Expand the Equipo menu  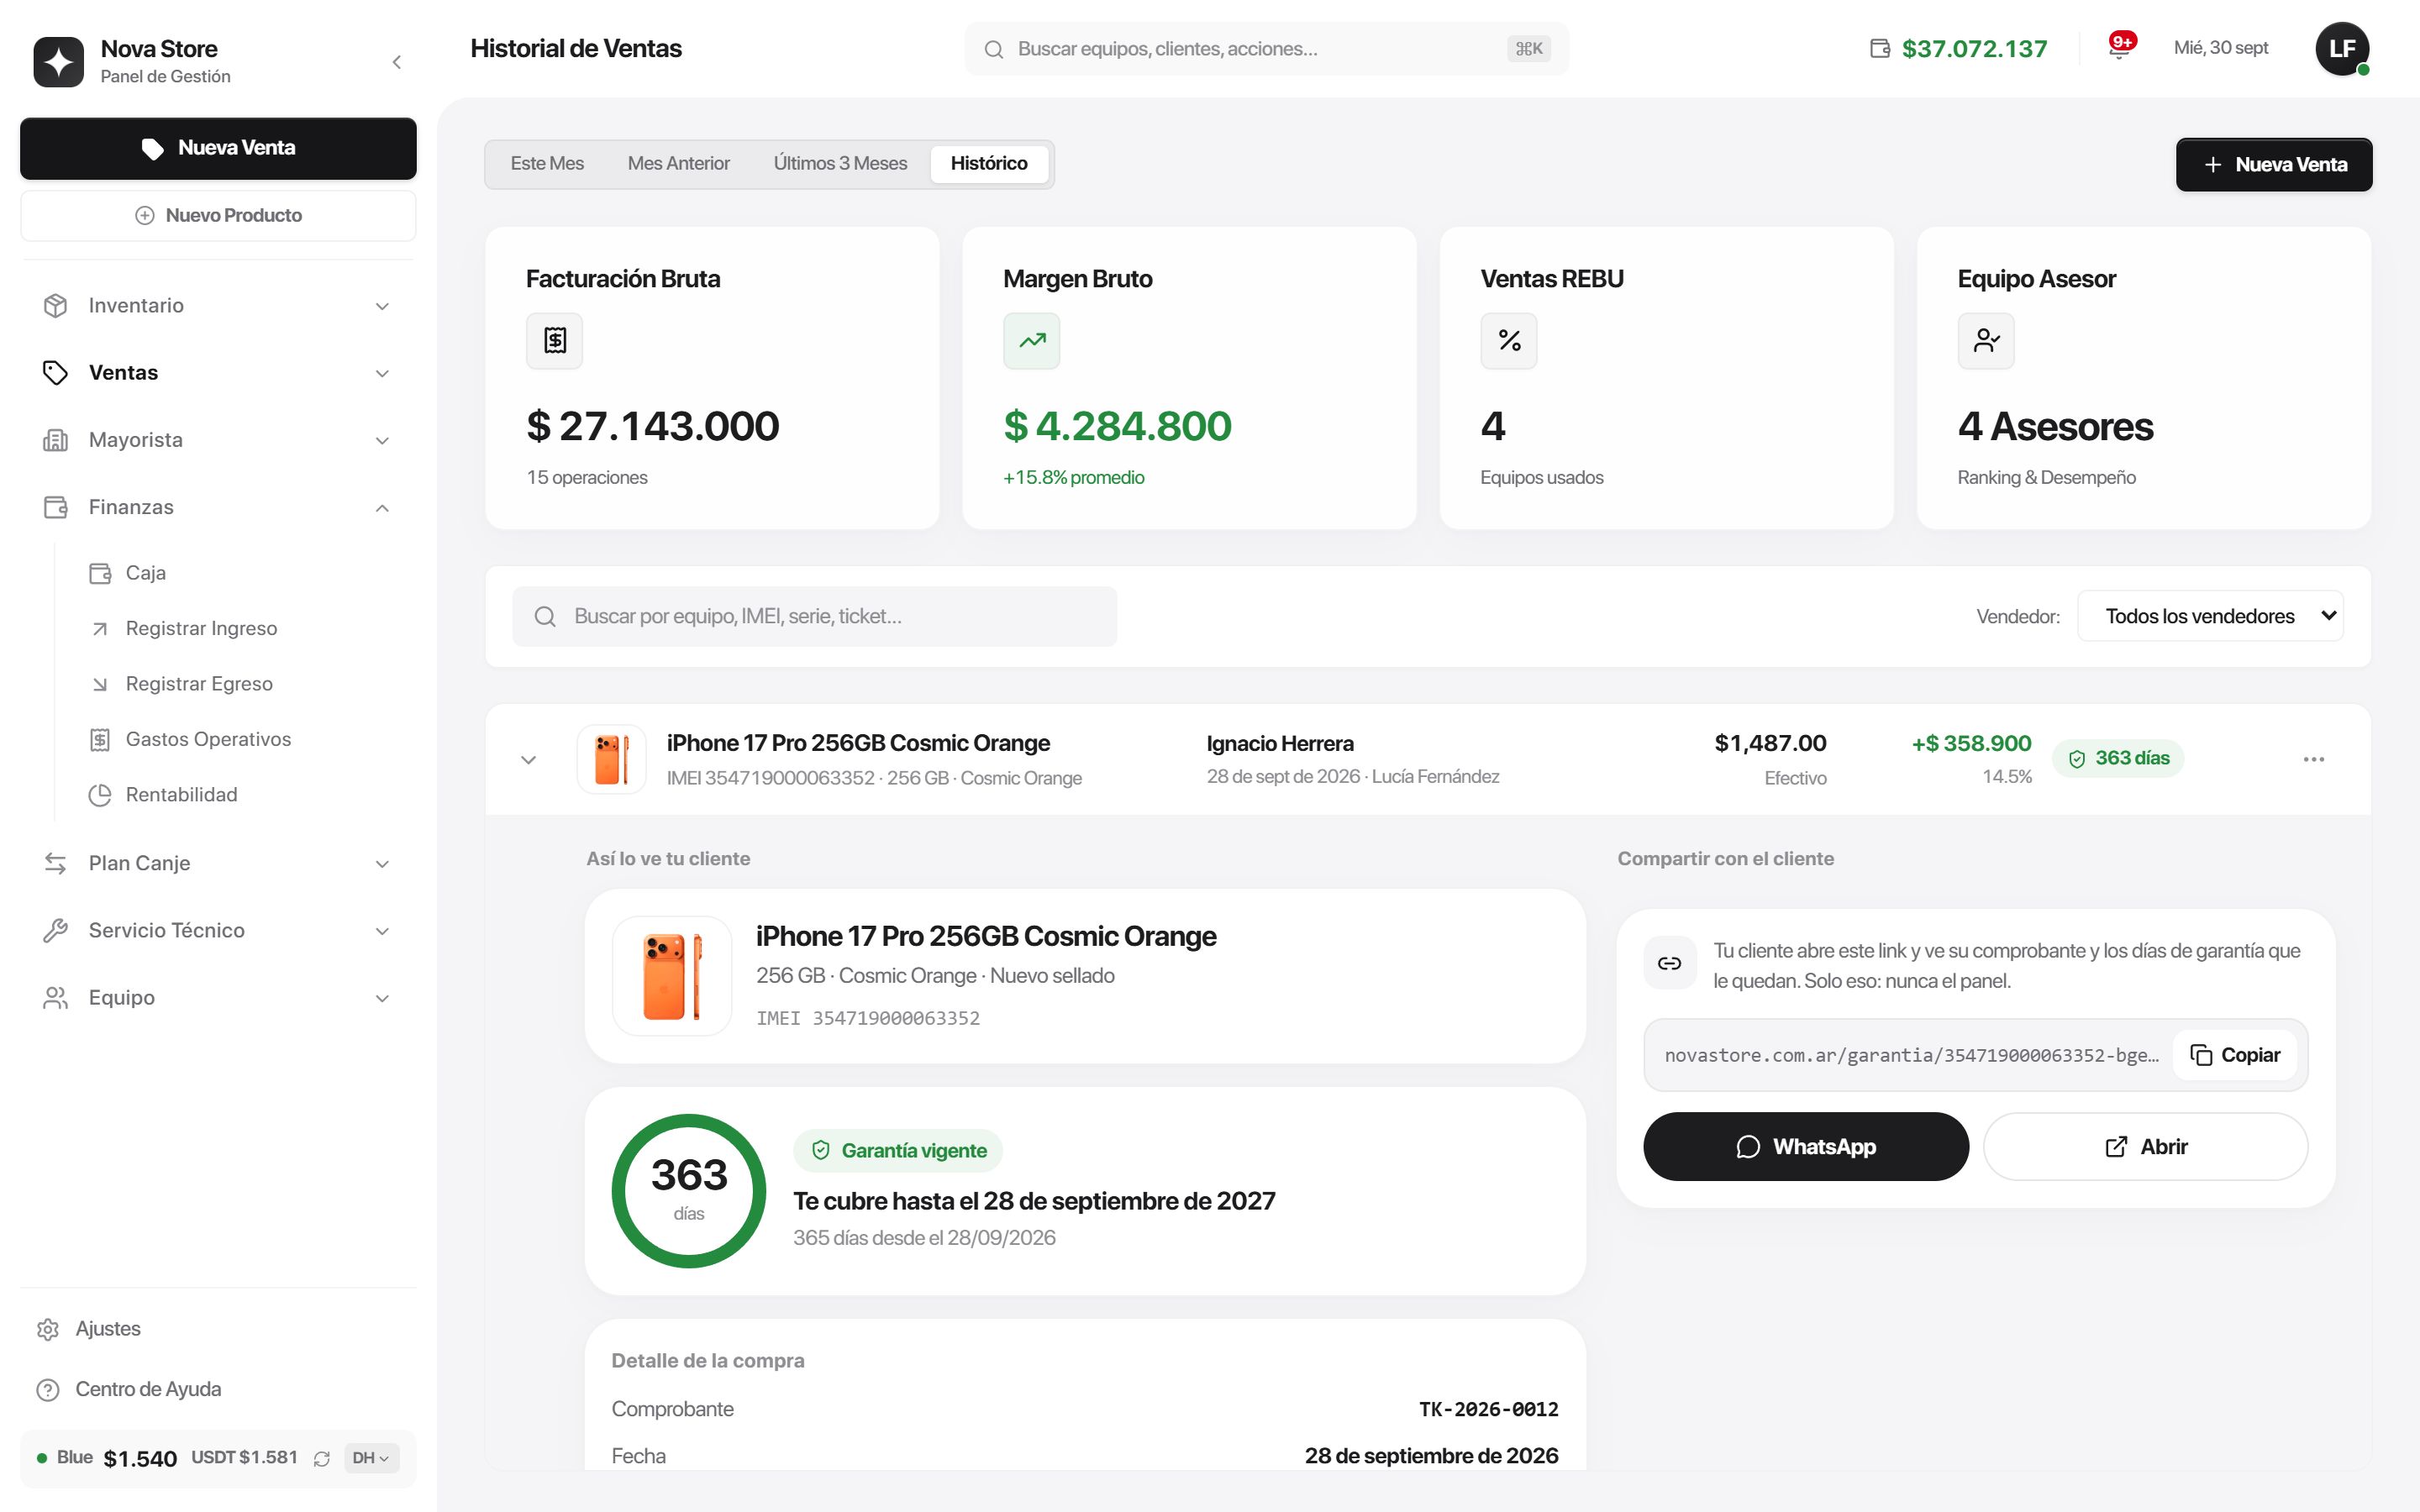(x=218, y=998)
